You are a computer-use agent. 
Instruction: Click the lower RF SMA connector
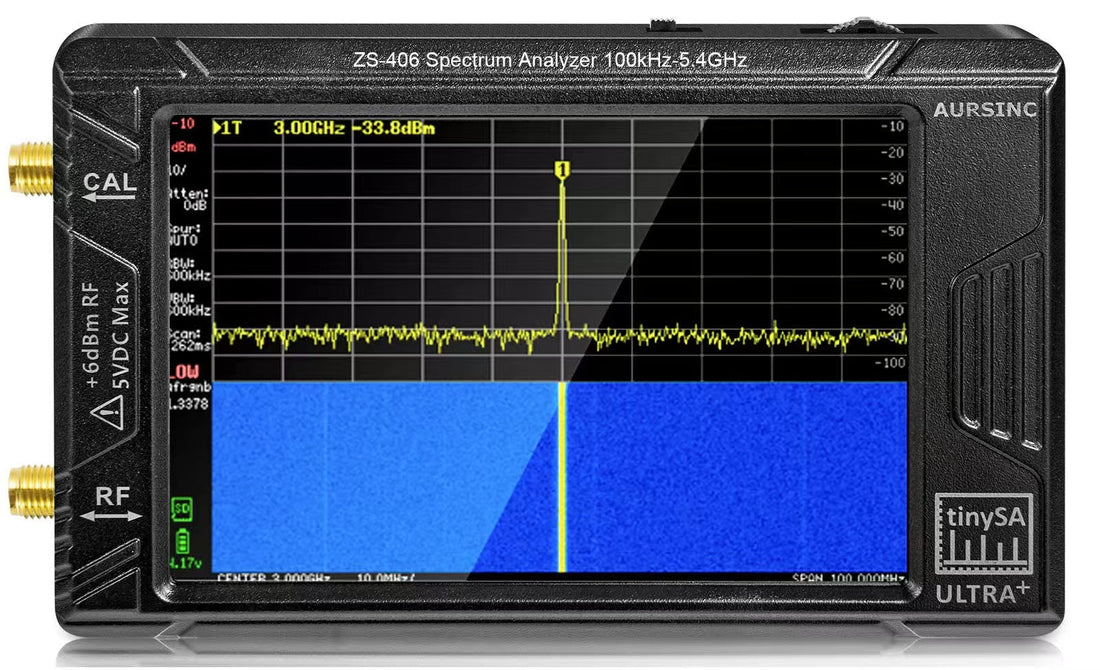[x=30, y=490]
